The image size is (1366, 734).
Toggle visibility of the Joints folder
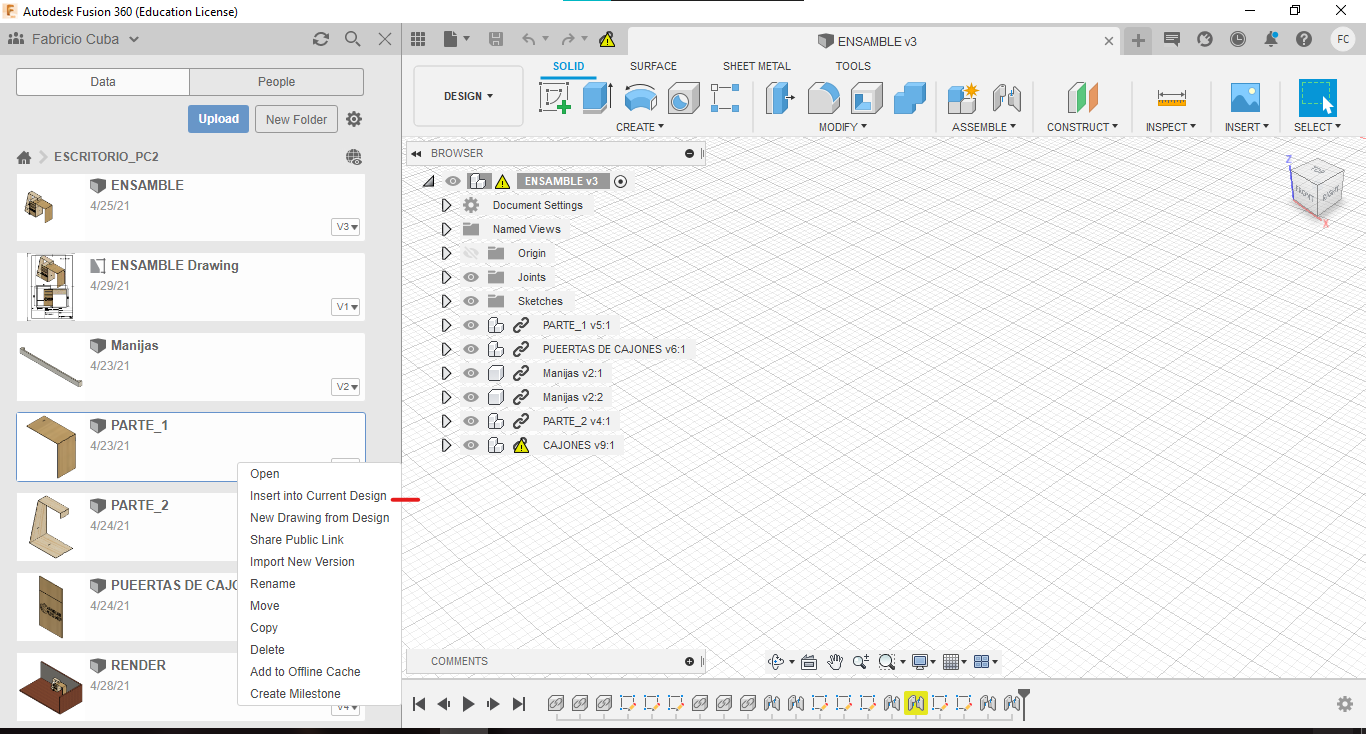(x=471, y=277)
